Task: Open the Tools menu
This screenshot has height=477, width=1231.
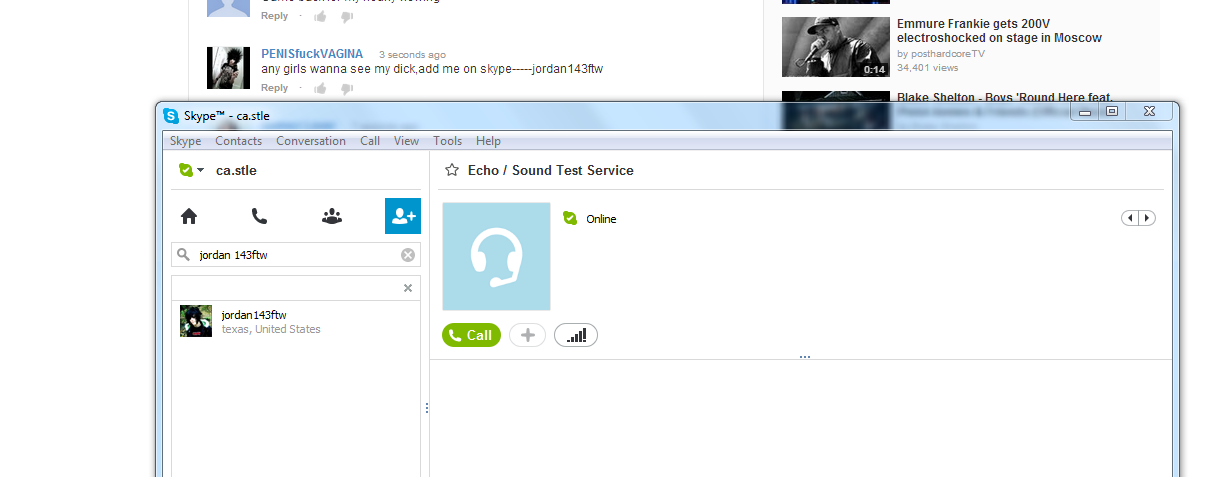Action: pyautogui.click(x=448, y=141)
